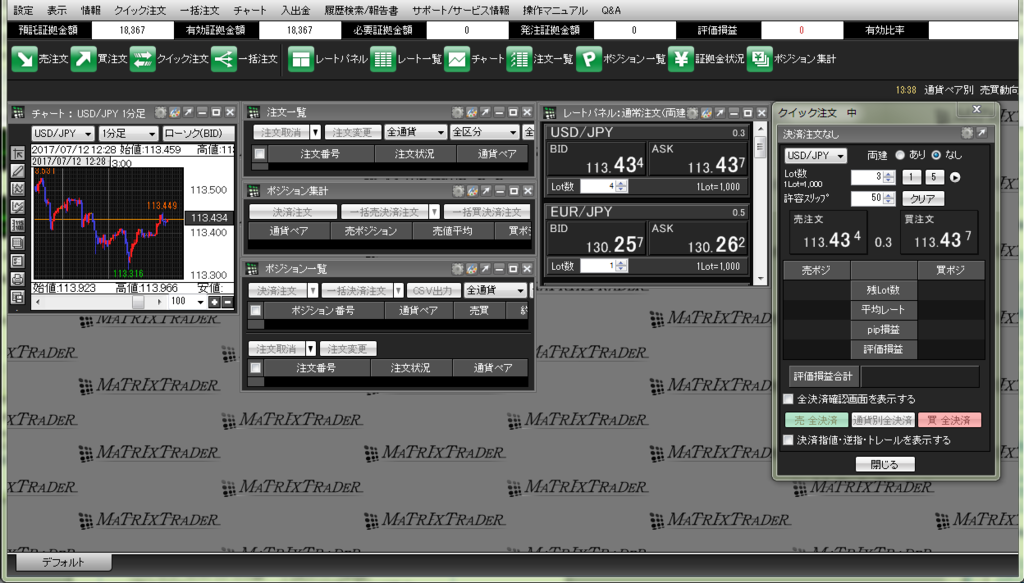Open the 注文一覧 order list toolbar icon

(x=519, y=59)
